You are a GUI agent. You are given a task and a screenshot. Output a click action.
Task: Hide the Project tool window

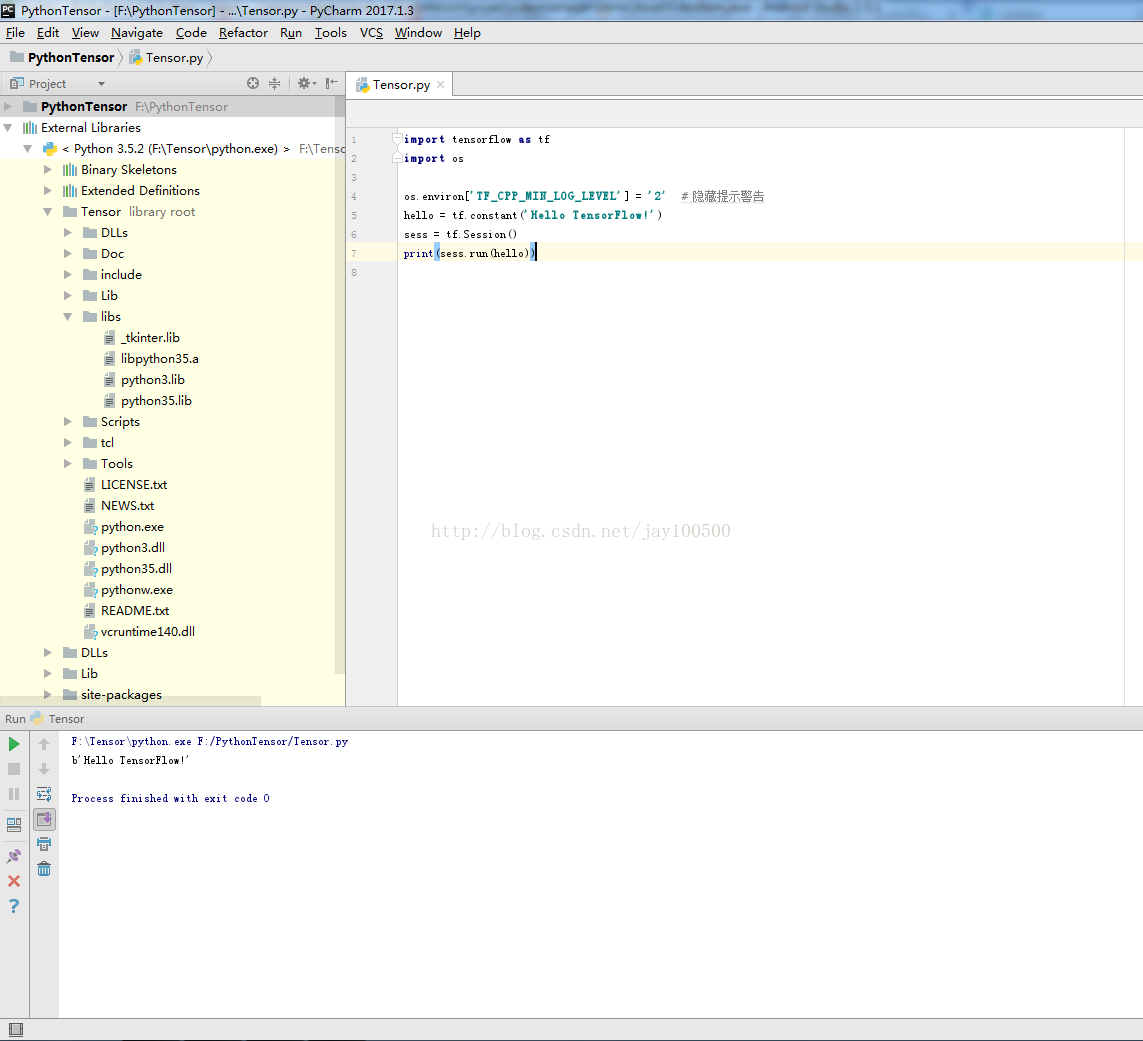(332, 83)
